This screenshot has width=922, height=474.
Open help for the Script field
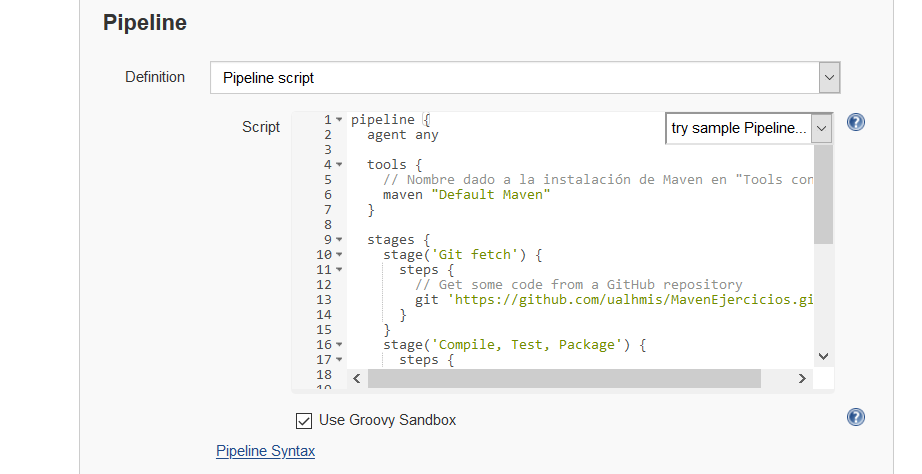tap(856, 122)
